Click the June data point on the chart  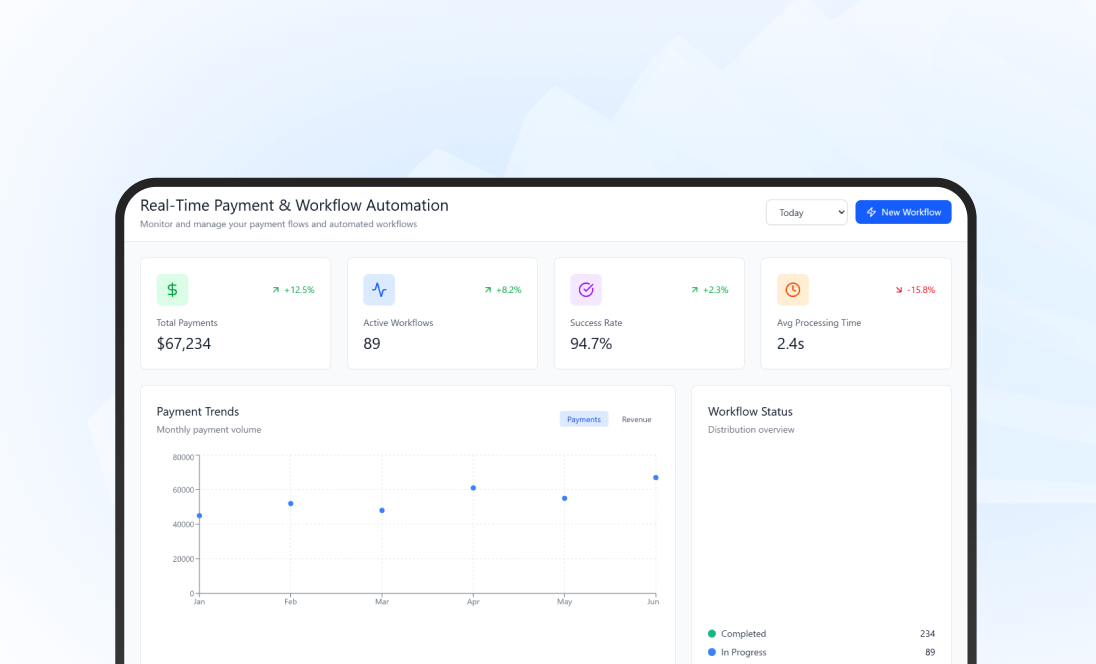[655, 478]
